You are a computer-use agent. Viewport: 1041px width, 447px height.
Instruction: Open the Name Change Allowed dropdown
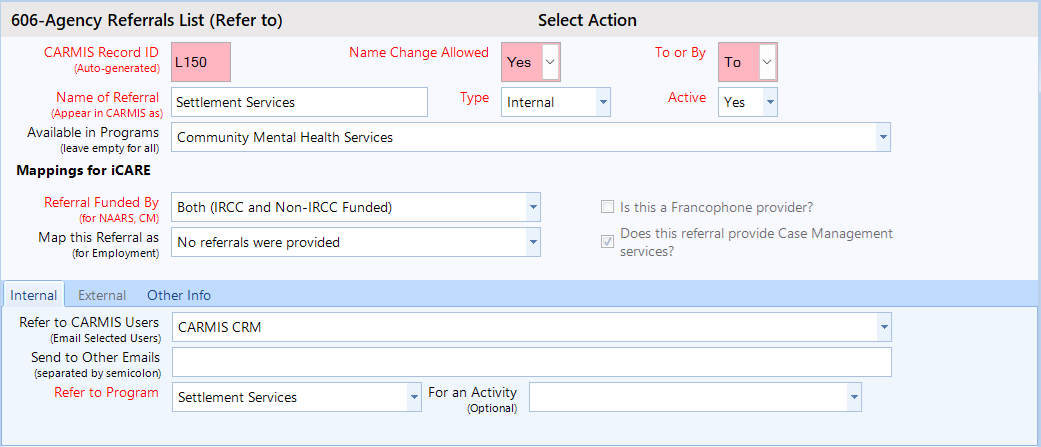[551, 62]
